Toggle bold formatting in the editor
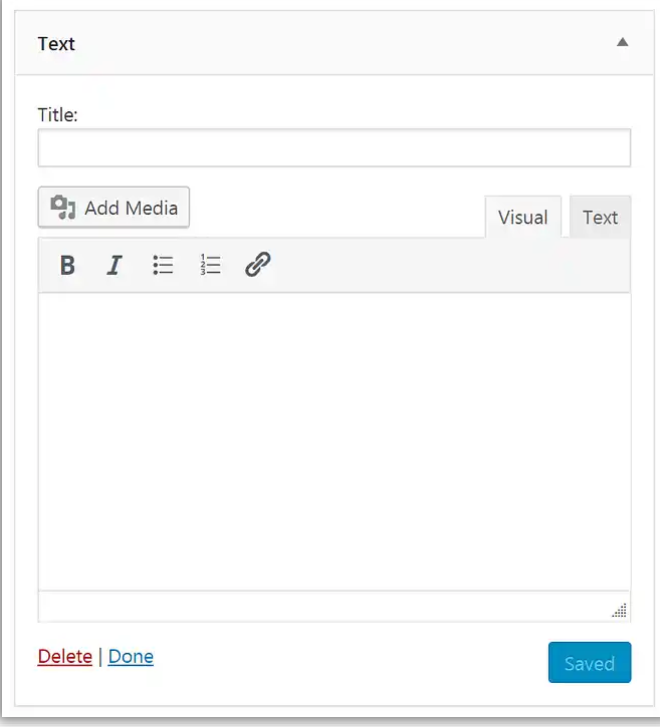 (67, 265)
